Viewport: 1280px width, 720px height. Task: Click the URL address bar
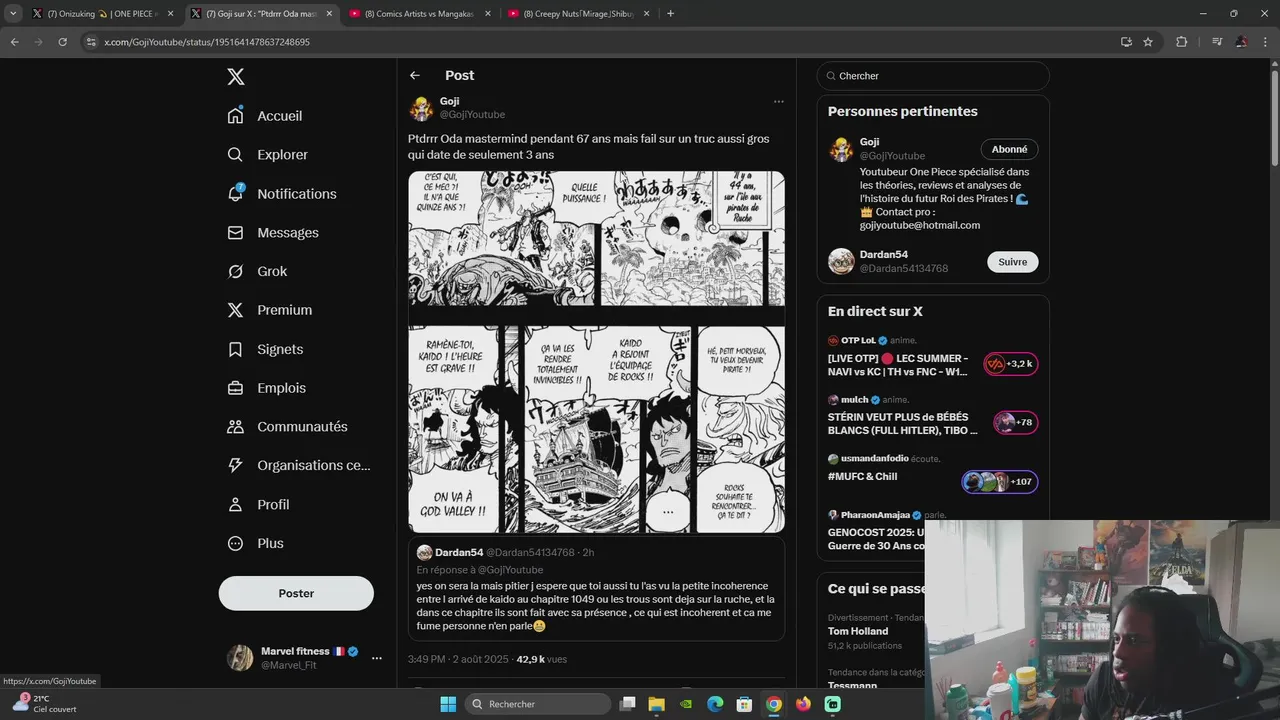point(600,42)
